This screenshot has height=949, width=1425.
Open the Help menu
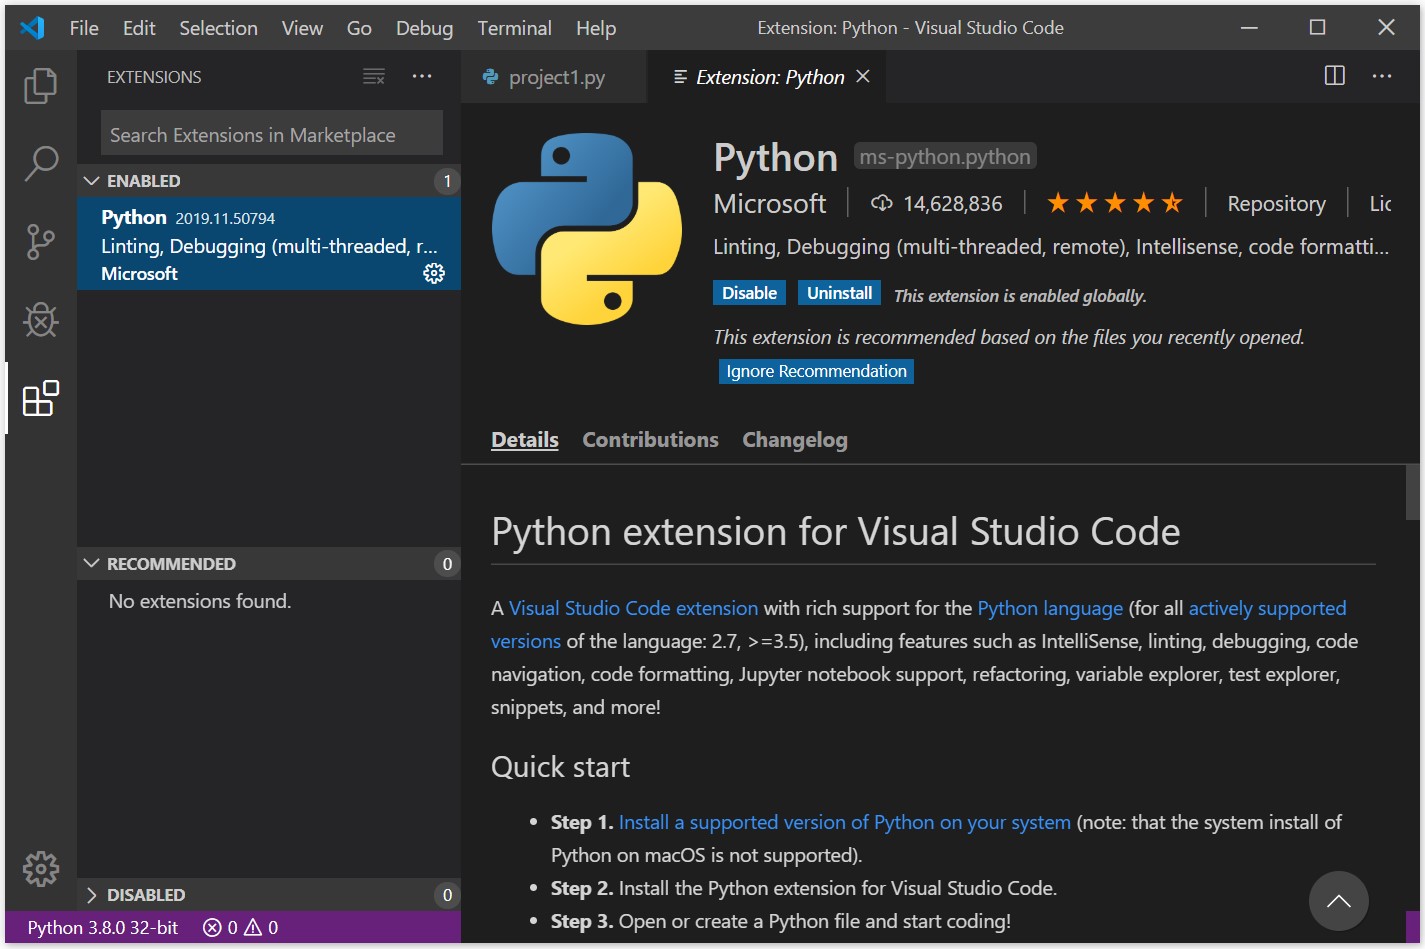(x=596, y=28)
